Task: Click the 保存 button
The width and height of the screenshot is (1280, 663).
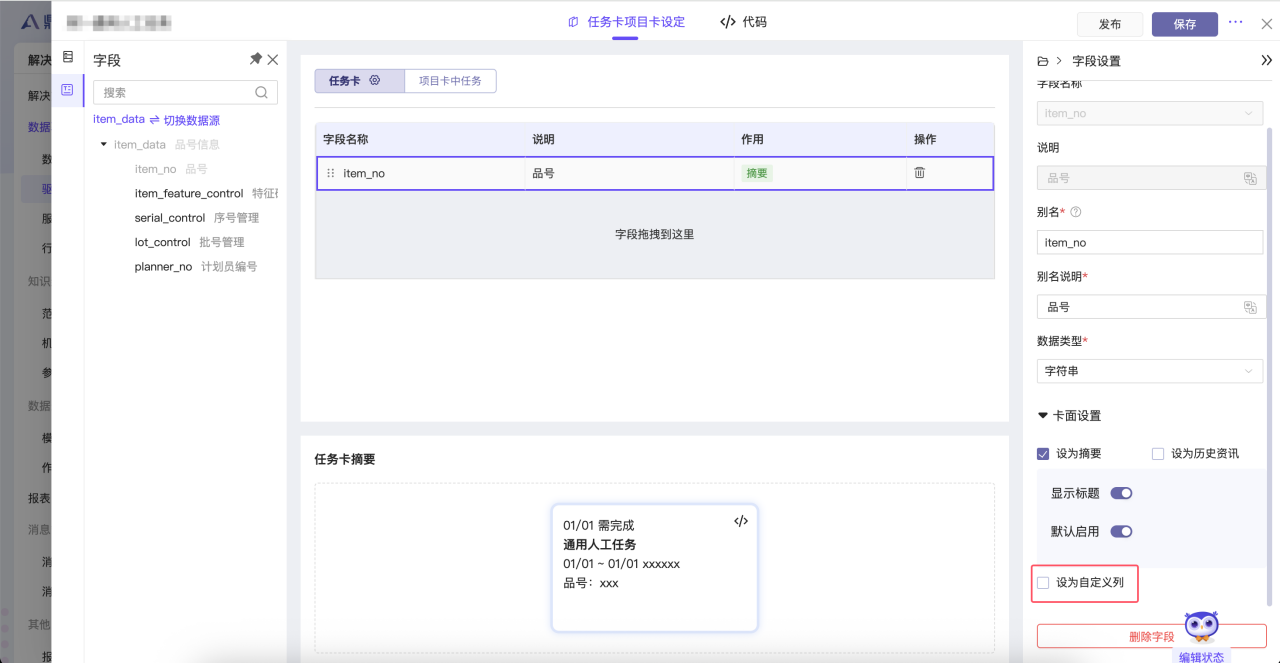Action: [x=1184, y=24]
